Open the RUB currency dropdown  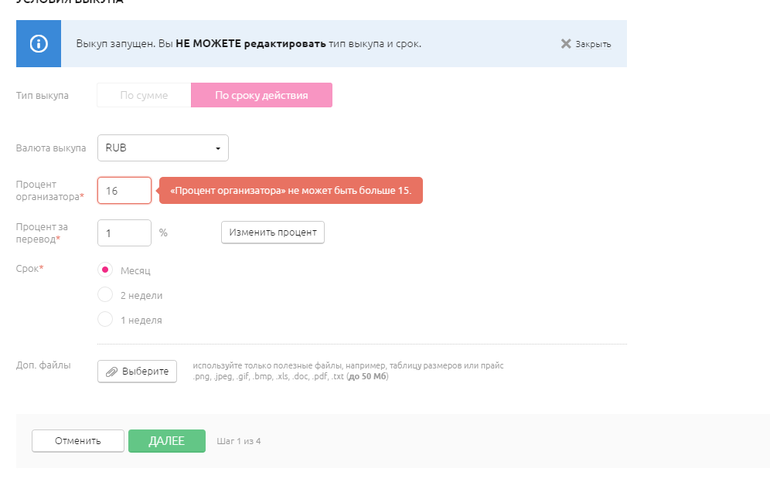click(x=163, y=148)
